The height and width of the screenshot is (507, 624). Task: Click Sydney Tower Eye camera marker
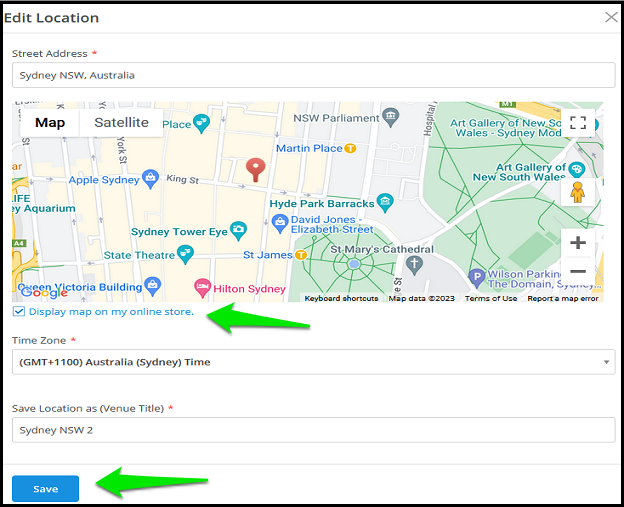(238, 231)
